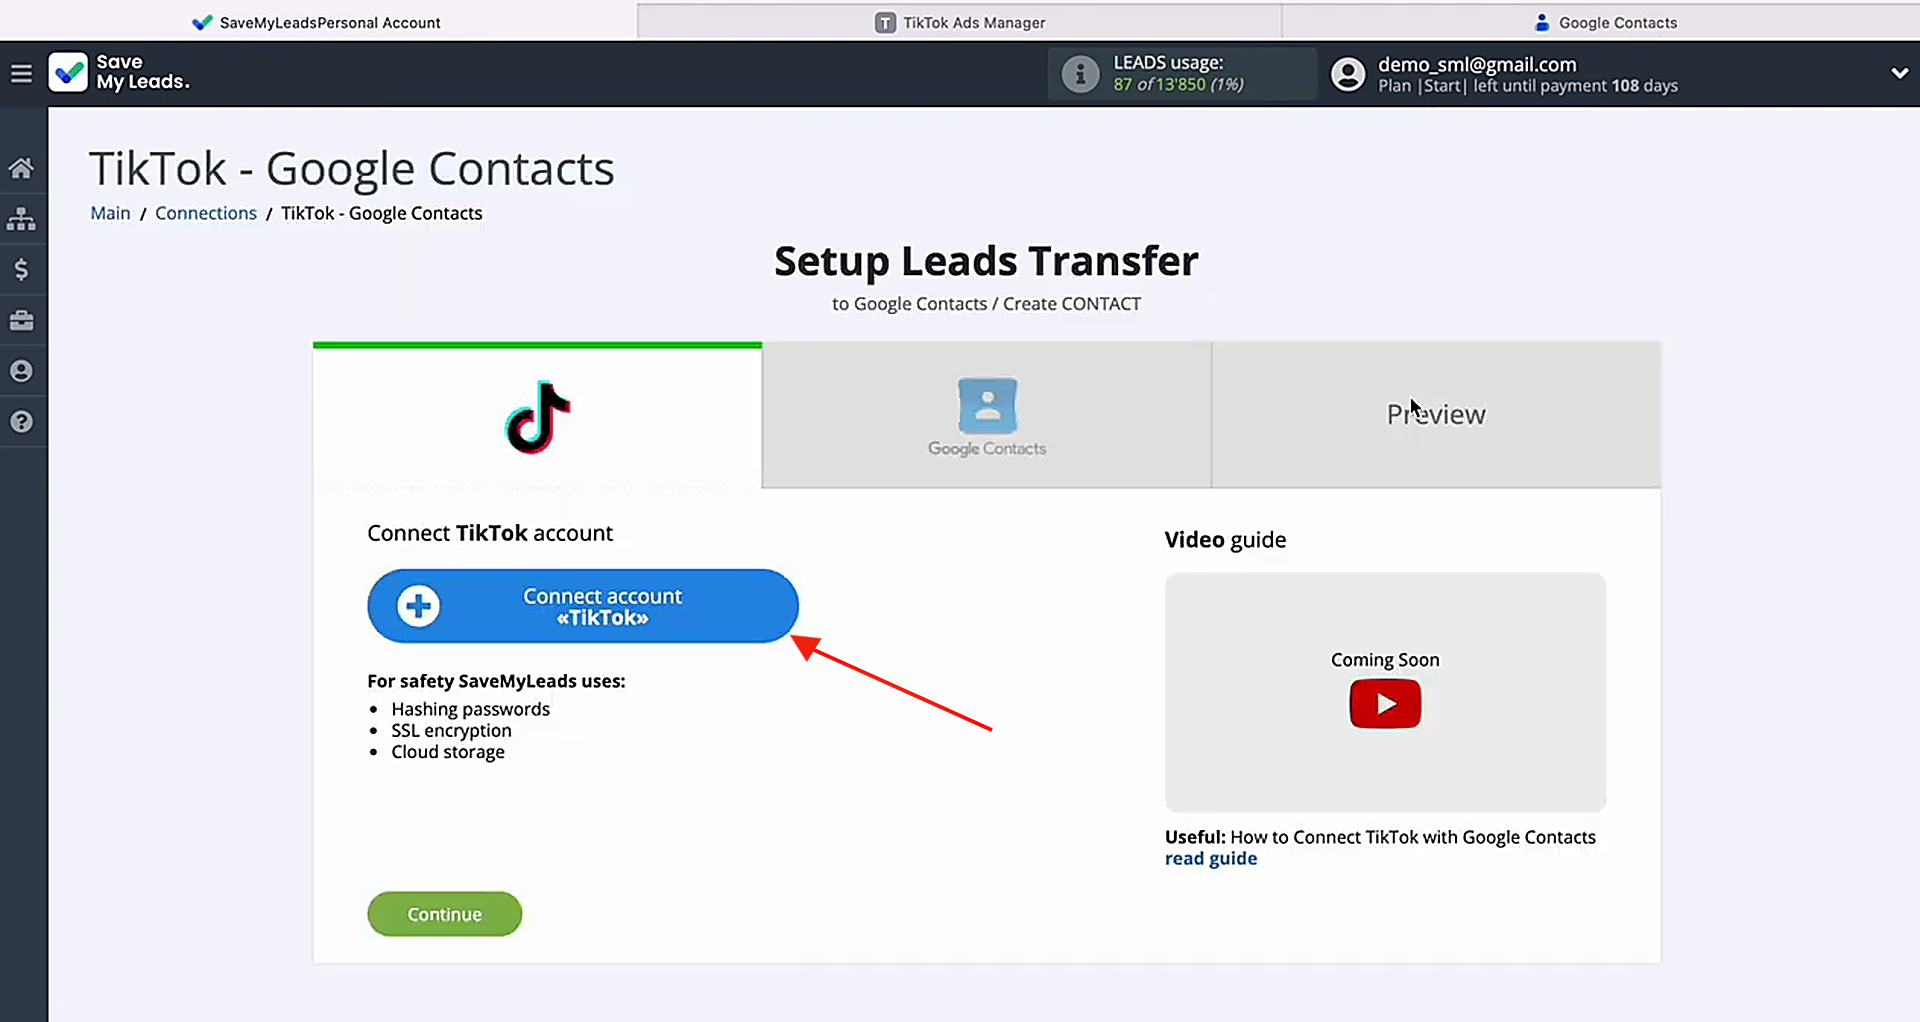This screenshot has width=1920, height=1022.
Task: Switch to Google Contacts browser tab
Action: (1604, 22)
